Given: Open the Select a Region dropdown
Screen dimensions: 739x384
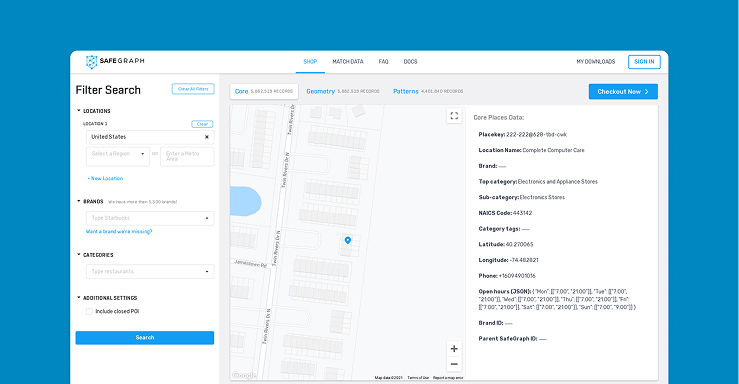Looking at the screenshot, I should point(117,156).
